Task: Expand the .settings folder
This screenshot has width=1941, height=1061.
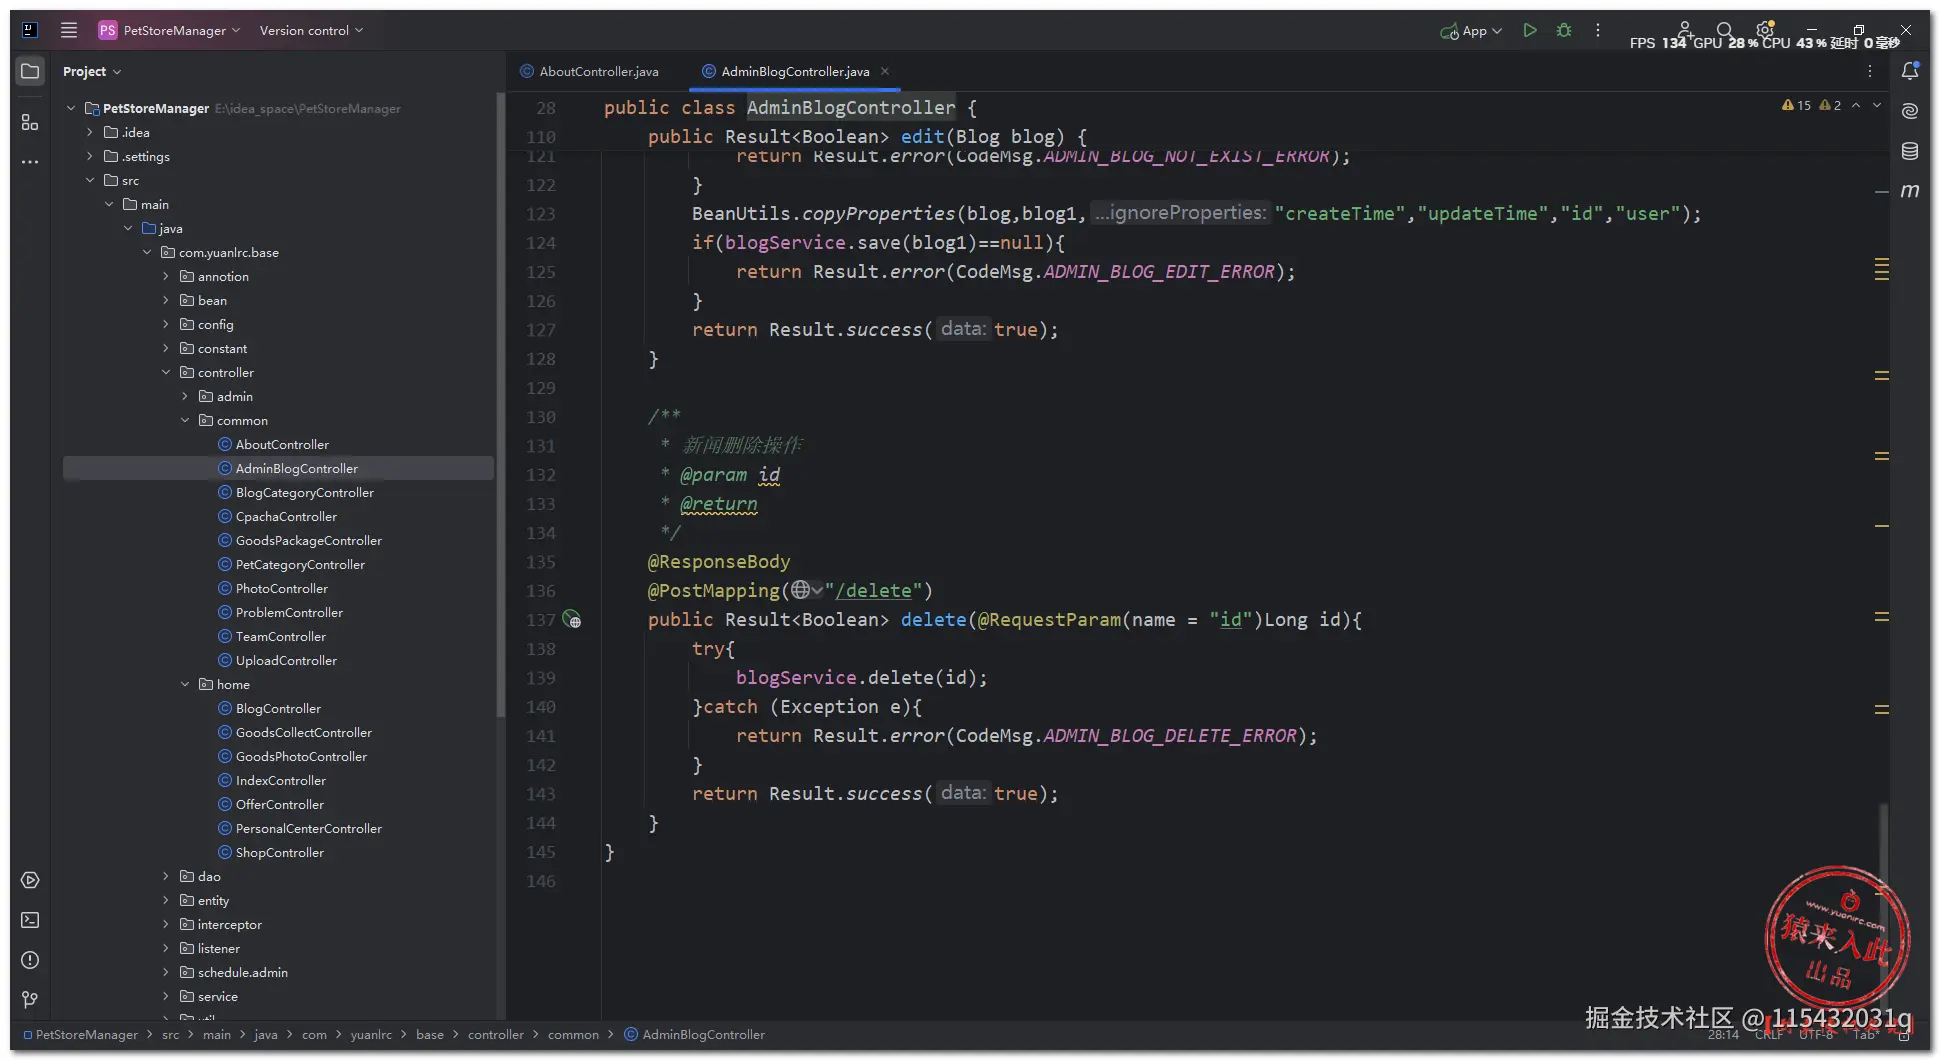Action: (x=90, y=156)
